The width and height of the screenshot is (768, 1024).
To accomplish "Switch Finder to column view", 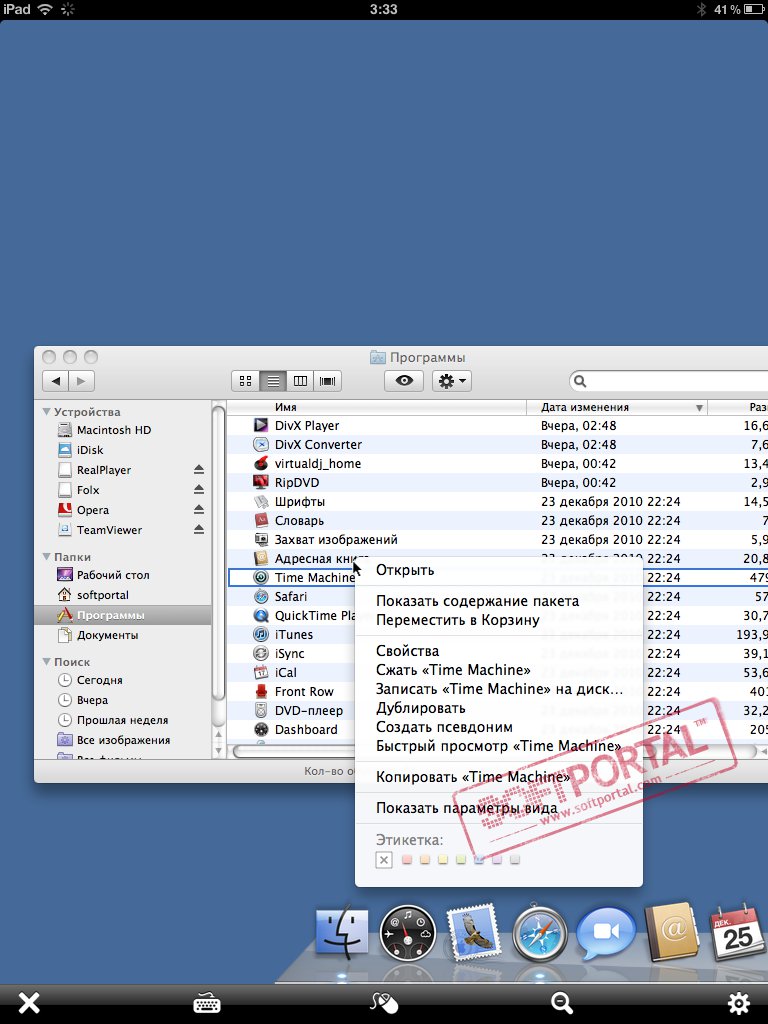I will pos(300,381).
